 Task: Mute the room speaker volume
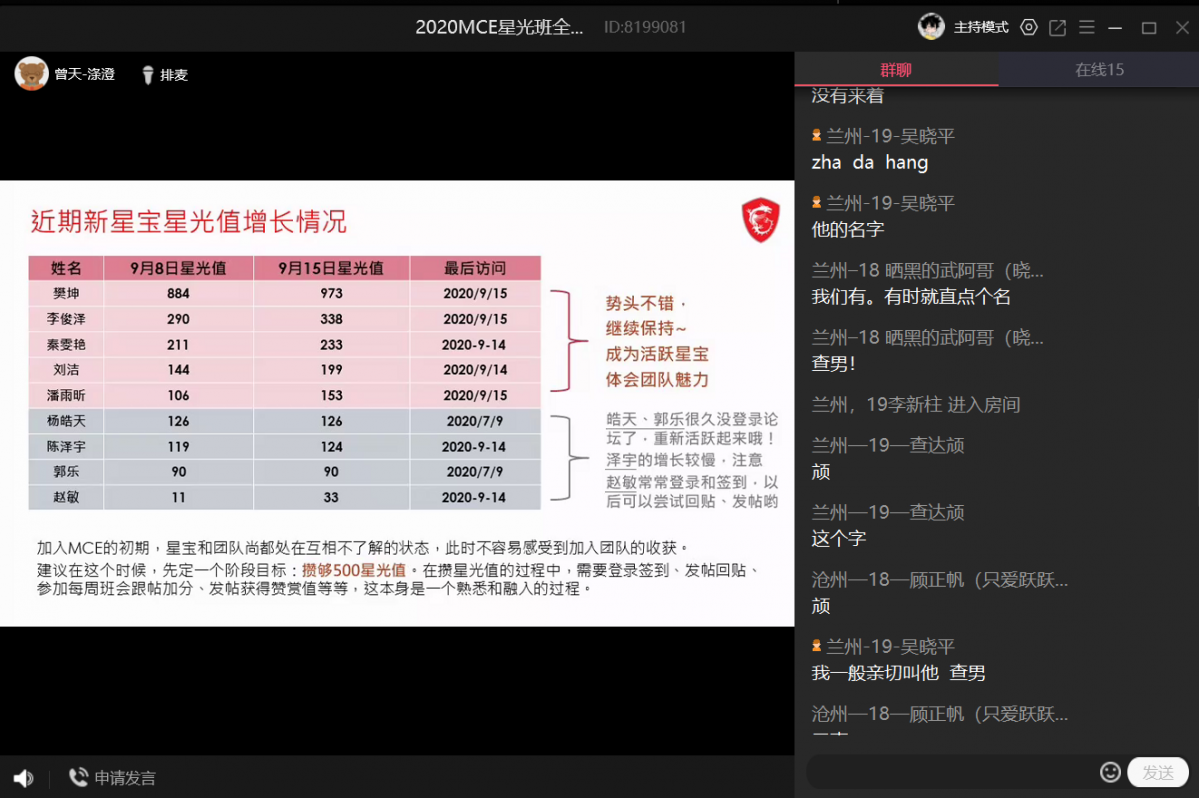pos(23,778)
